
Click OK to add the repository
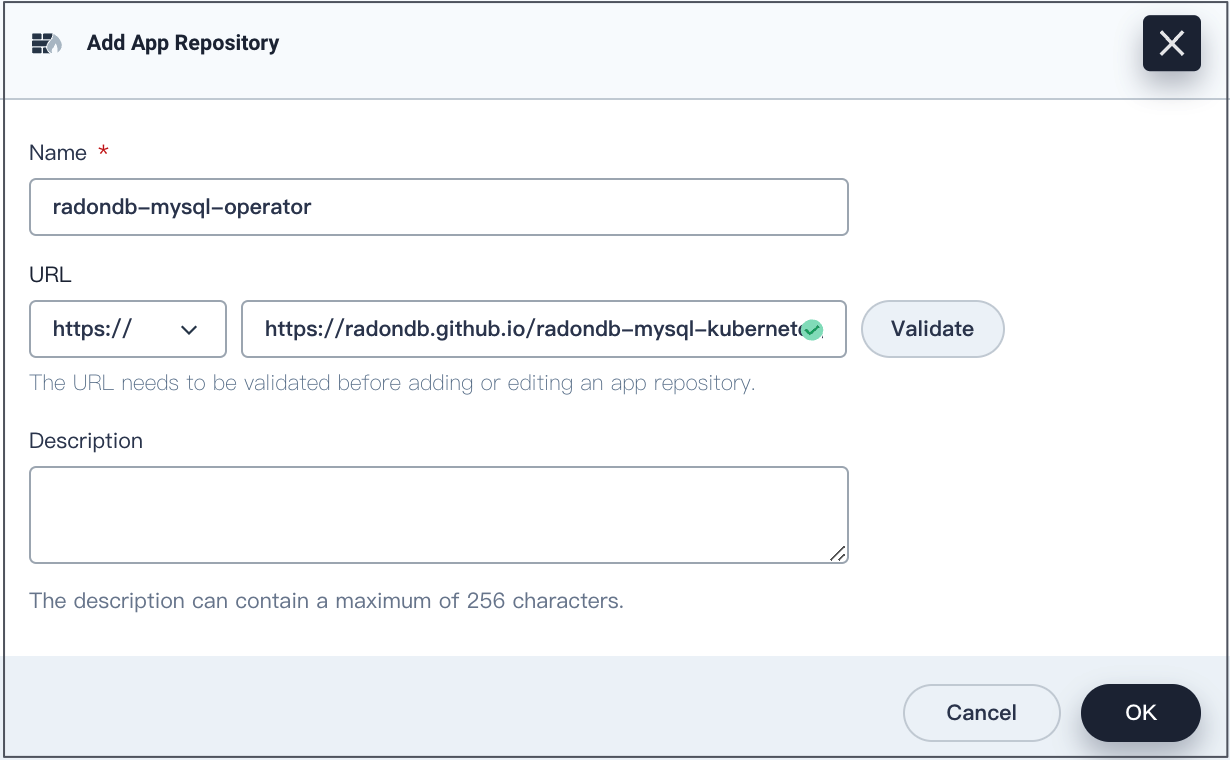[x=1140, y=712]
